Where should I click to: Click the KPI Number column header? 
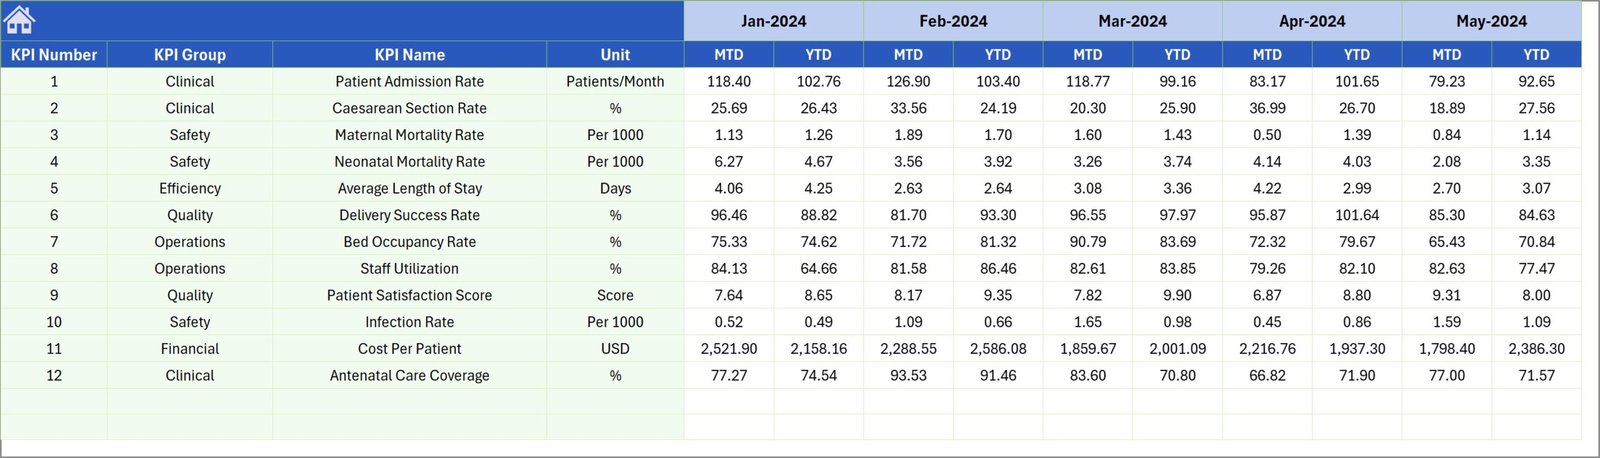click(x=54, y=55)
